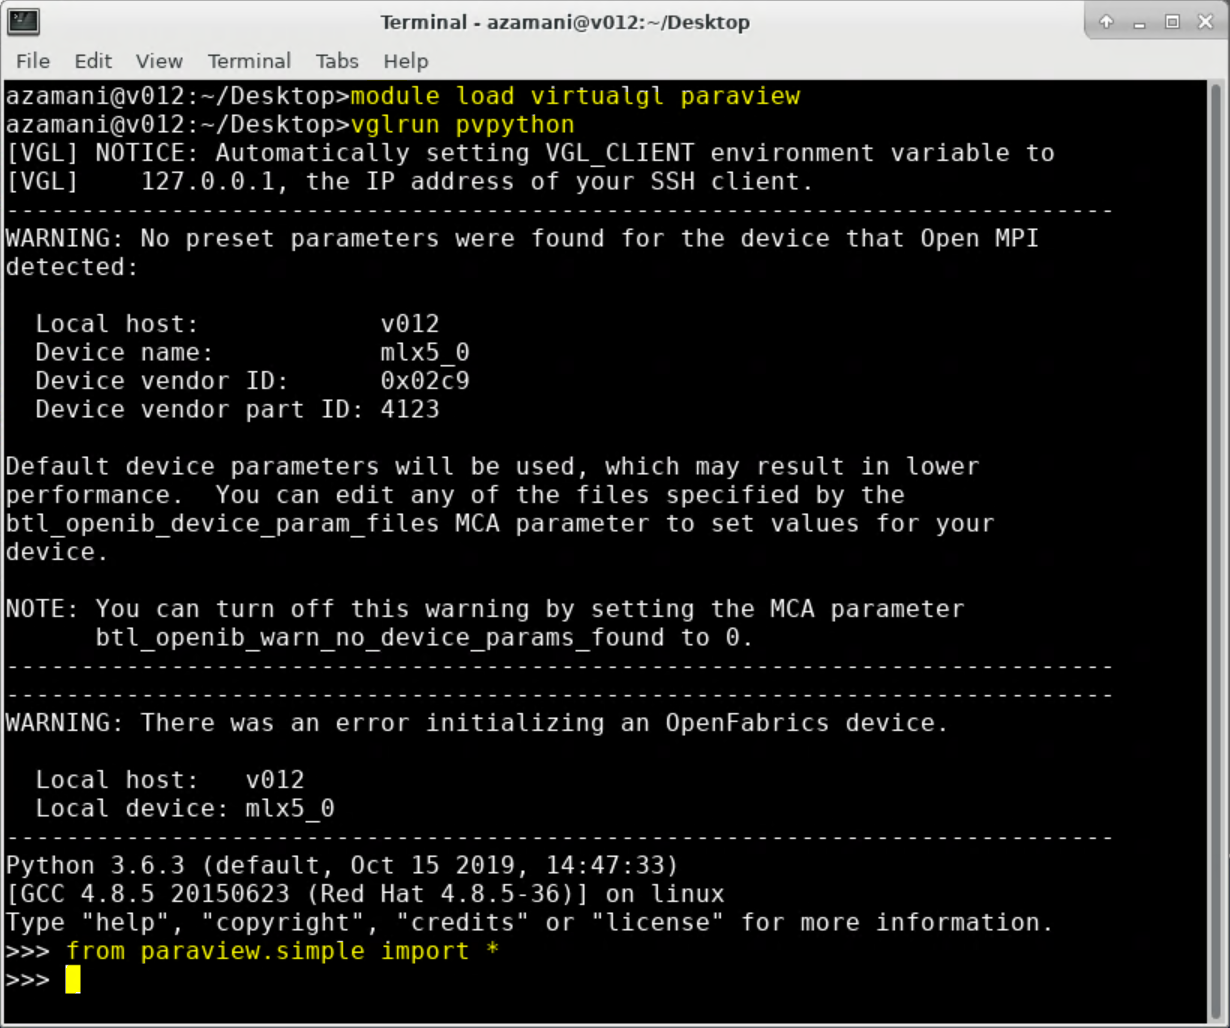
Task: Click the shade window up-arrow button
Action: coord(1106,22)
